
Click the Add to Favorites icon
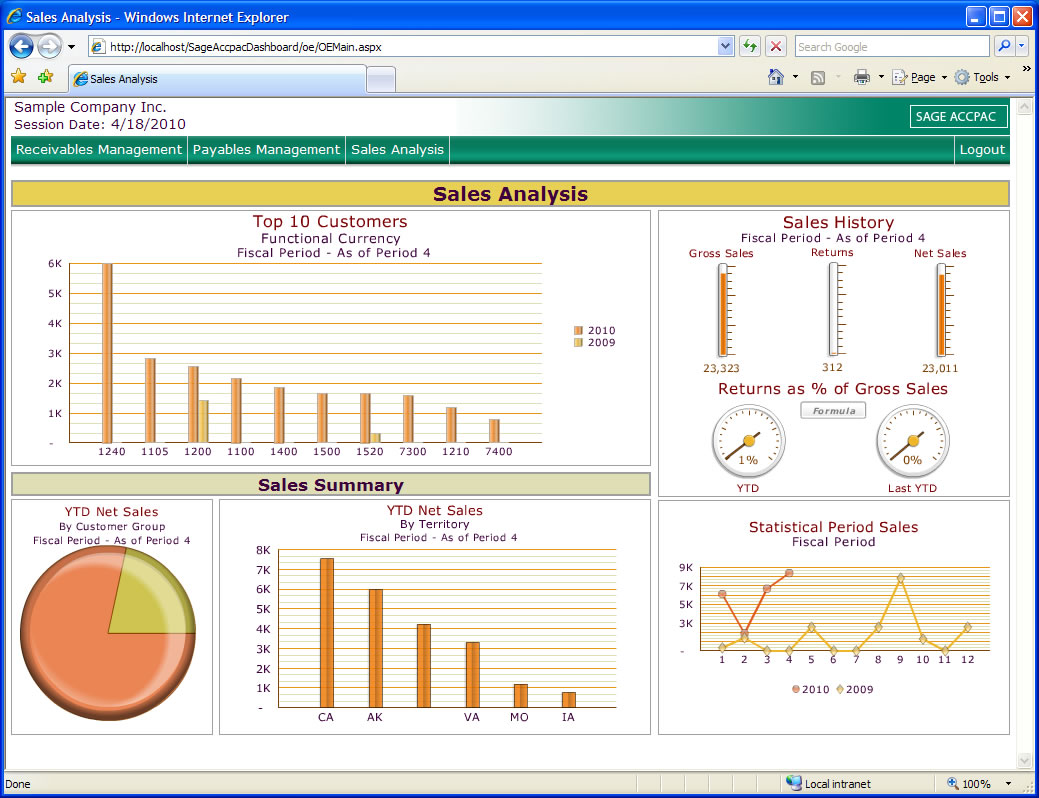[x=45, y=77]
